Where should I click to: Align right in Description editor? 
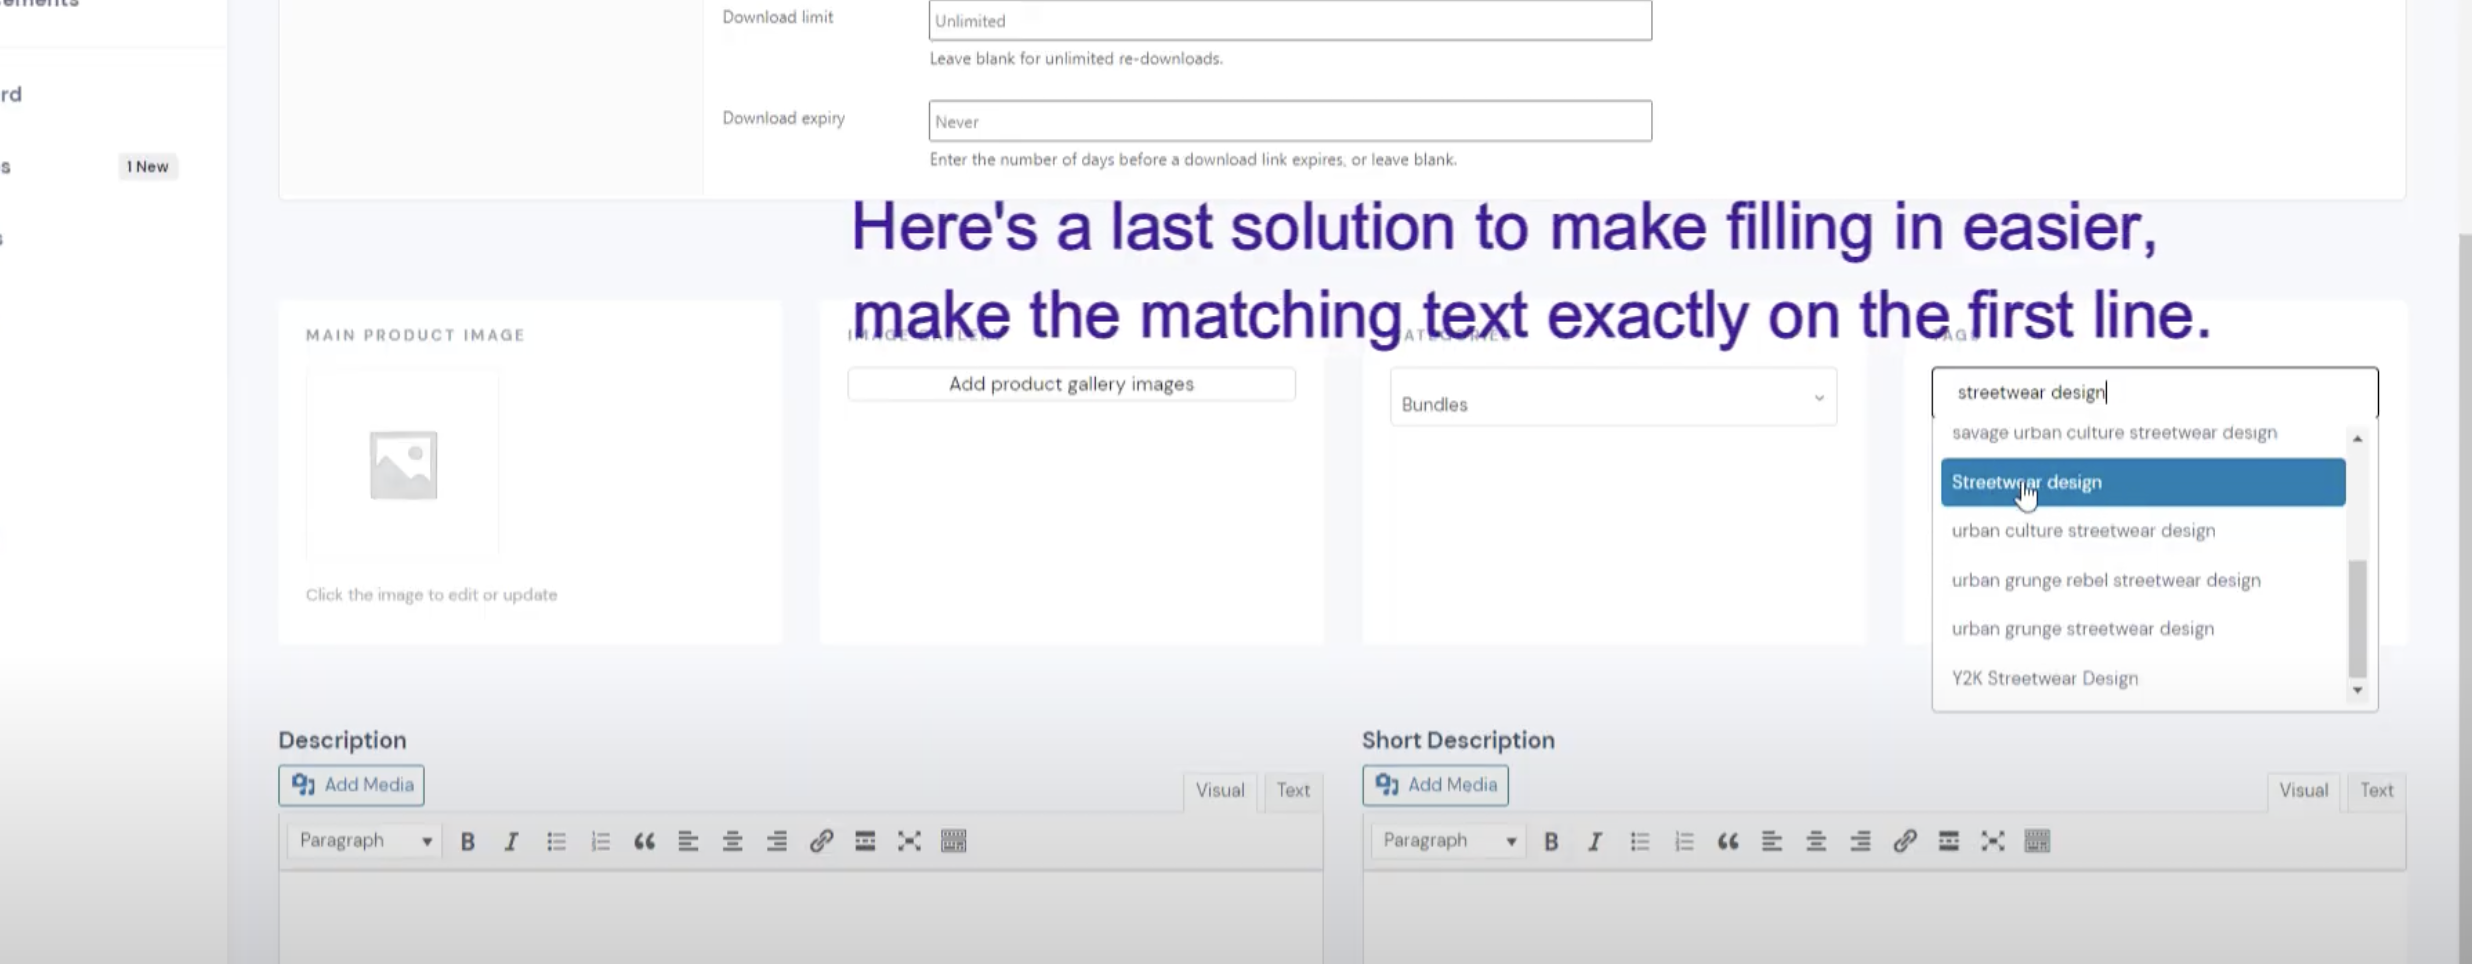(777, 841)
